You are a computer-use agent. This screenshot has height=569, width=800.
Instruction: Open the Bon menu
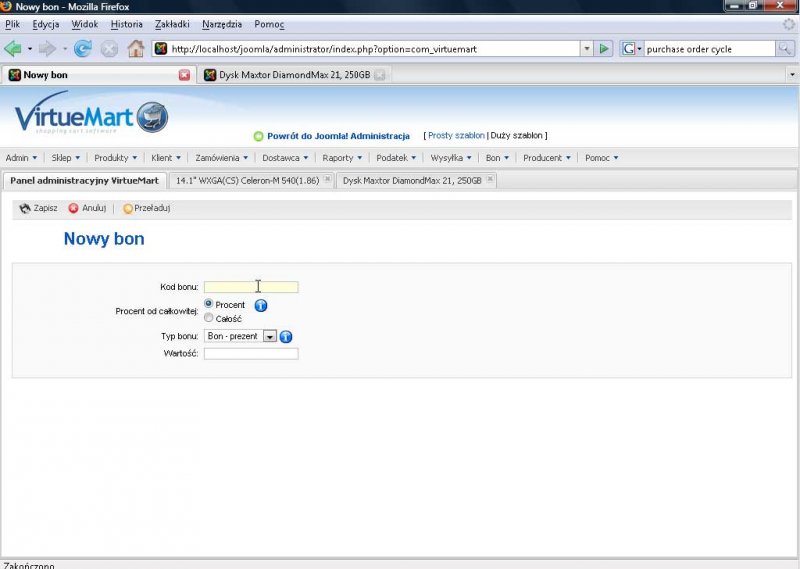tap(497, 158)
